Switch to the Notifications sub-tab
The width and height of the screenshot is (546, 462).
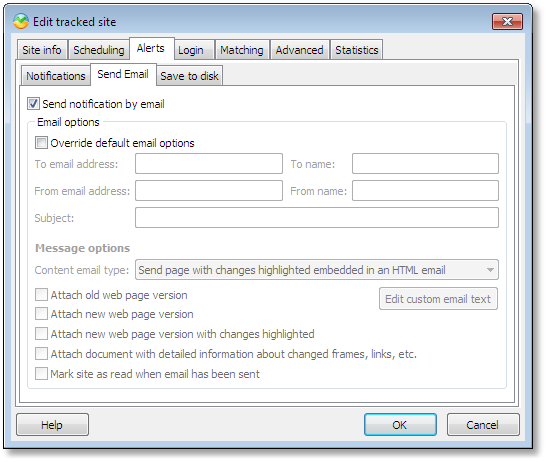point(56,76)
